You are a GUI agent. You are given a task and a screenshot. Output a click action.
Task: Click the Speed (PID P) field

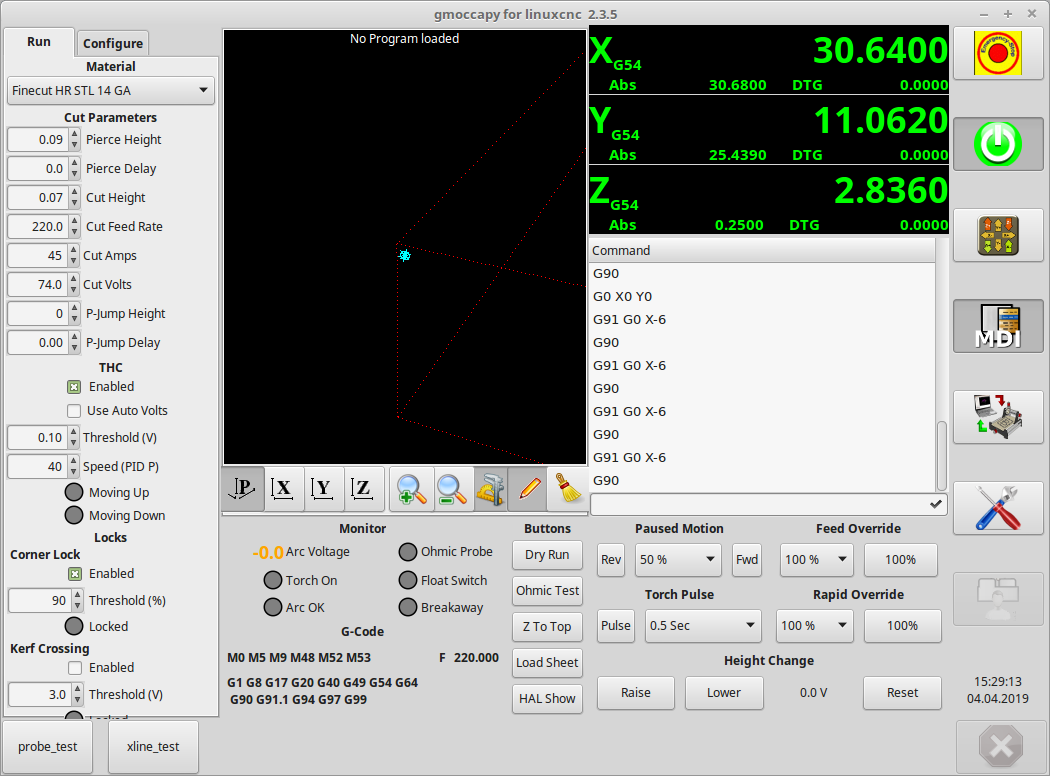point(38,467)
